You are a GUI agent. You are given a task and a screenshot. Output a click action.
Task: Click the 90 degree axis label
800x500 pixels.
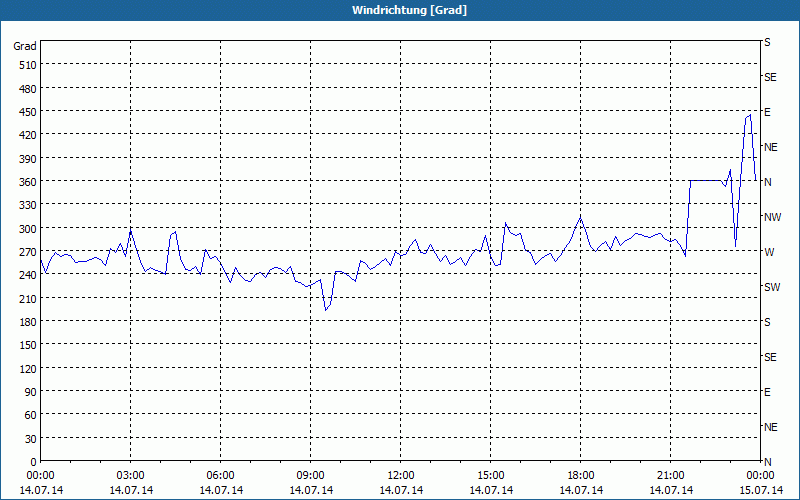31,392
